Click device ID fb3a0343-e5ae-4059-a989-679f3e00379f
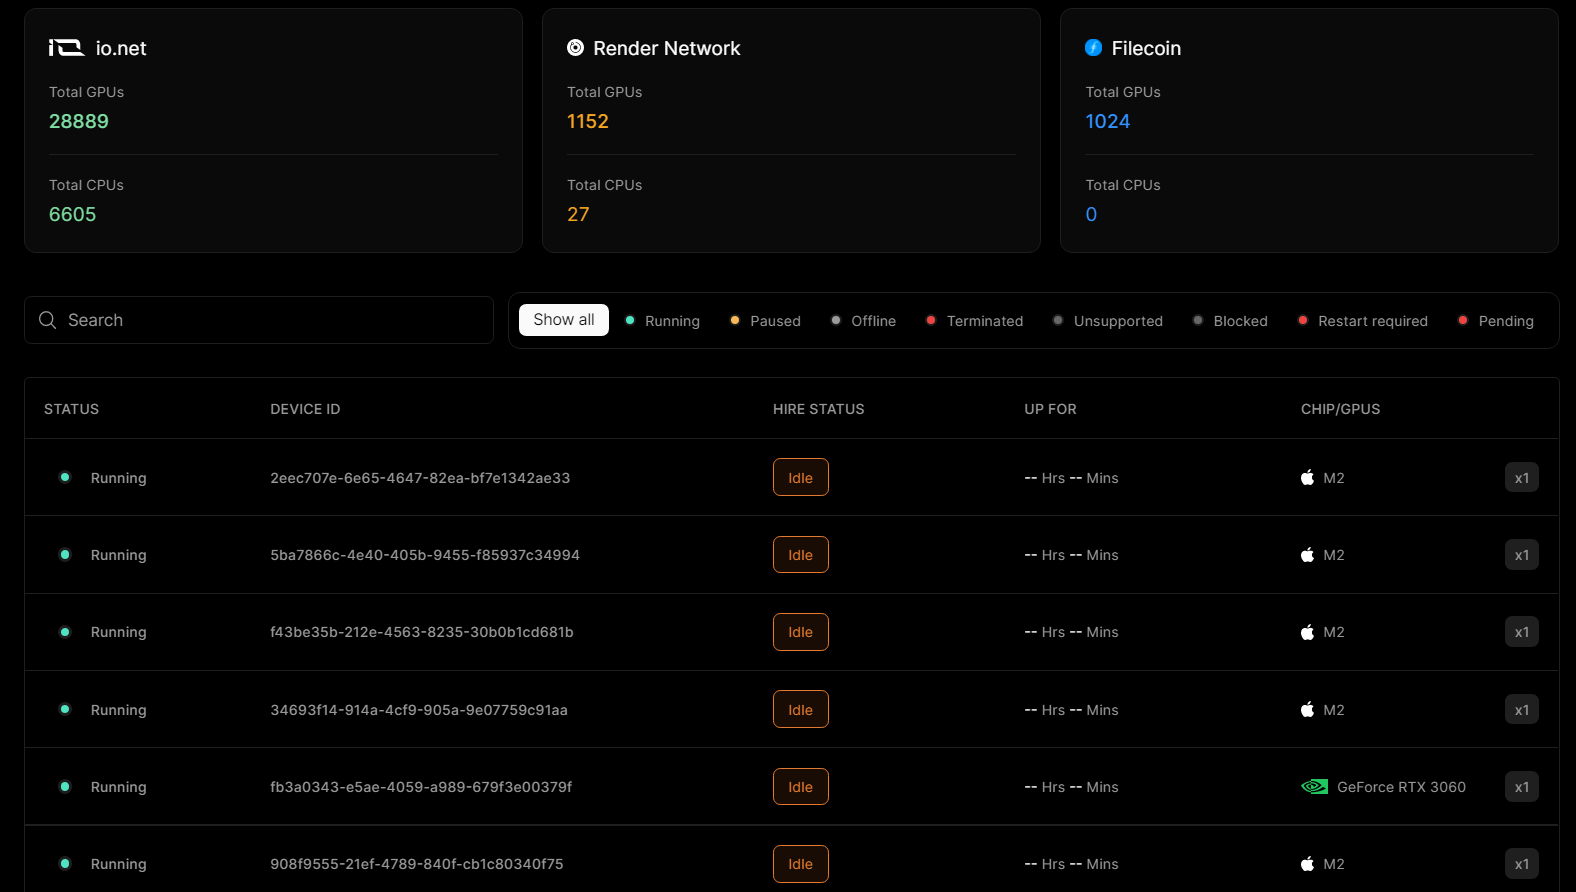The image size is (1576, 892). coord(421,787)
